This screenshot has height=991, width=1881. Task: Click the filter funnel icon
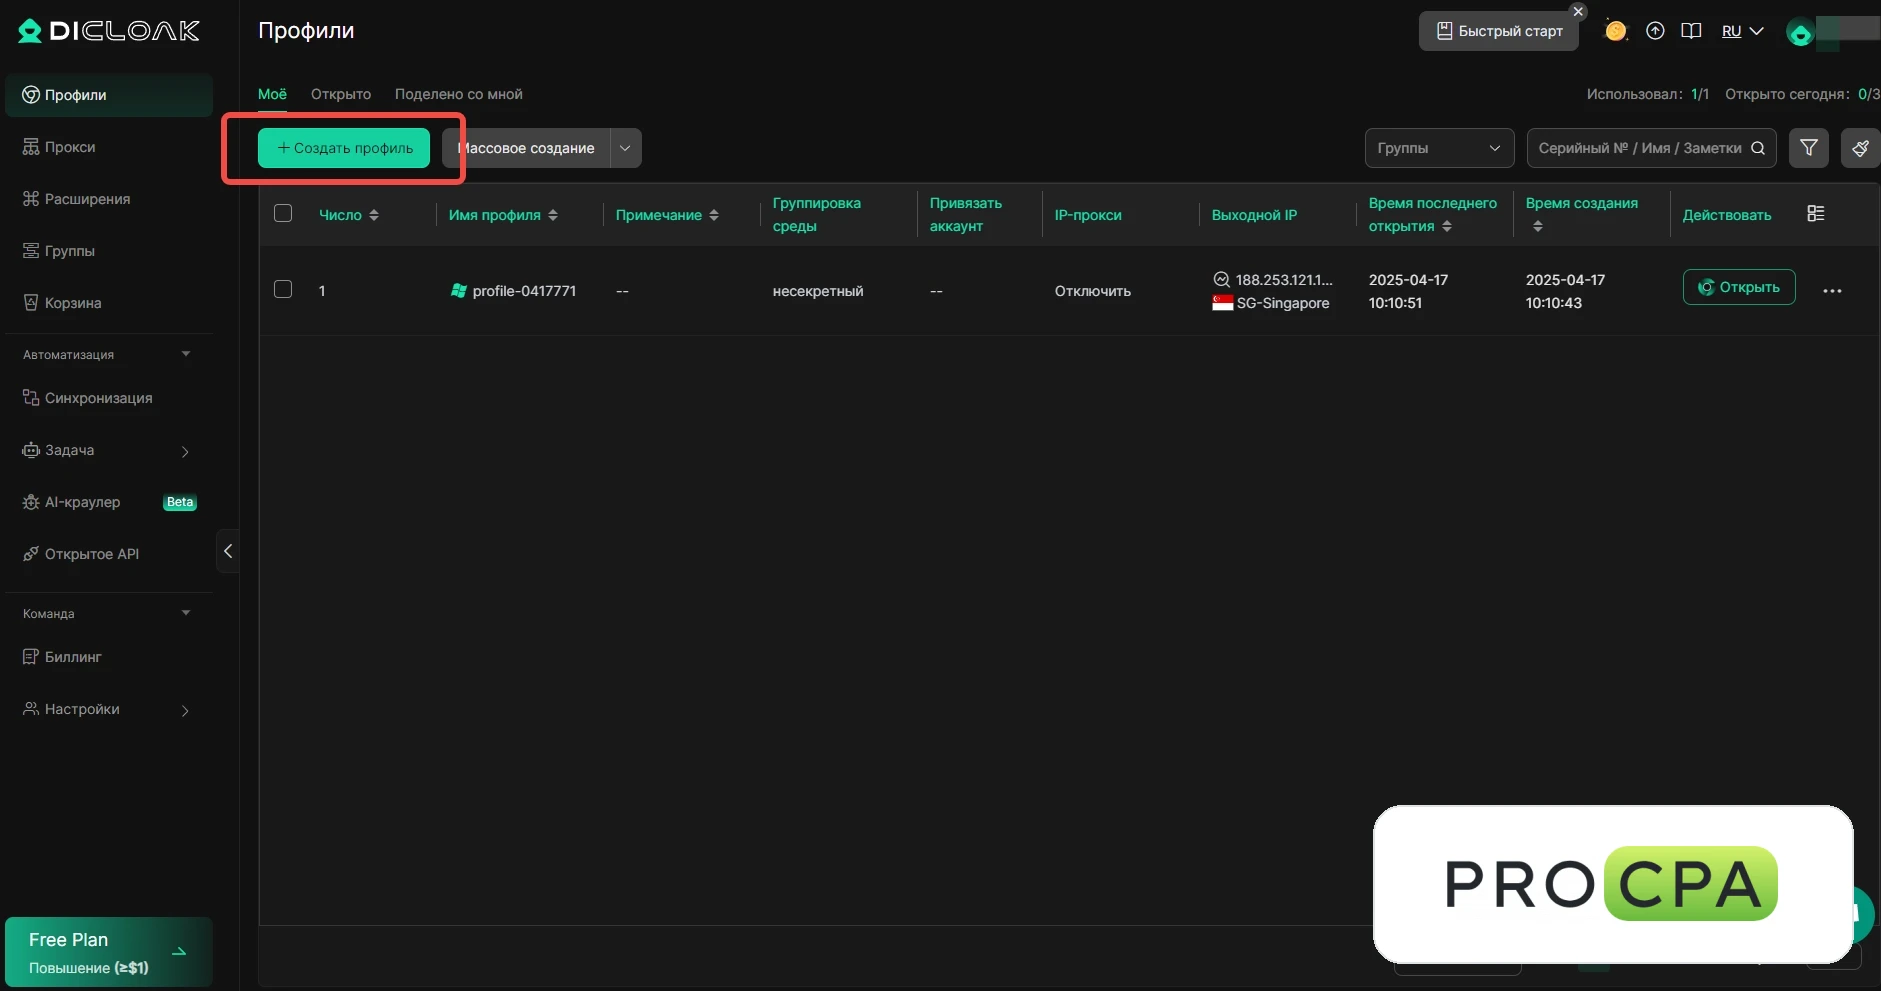point(1808,148)
